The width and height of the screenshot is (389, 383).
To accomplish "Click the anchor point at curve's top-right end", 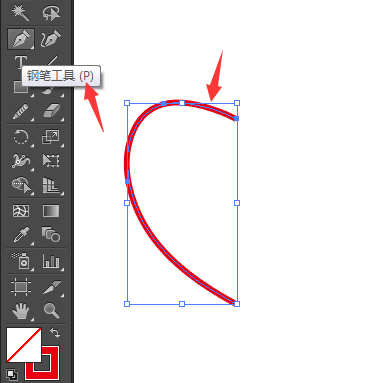I will 236,118.
